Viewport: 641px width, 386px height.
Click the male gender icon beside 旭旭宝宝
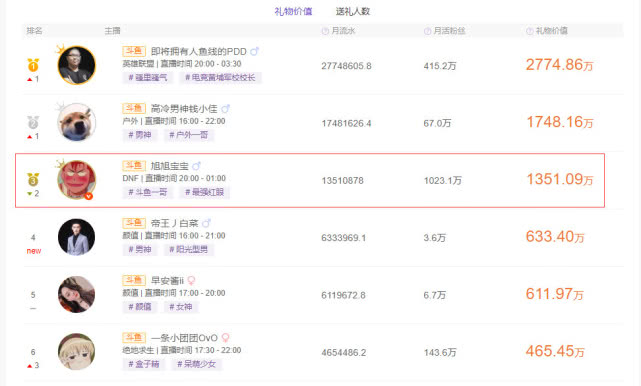[x=196, y=166]
